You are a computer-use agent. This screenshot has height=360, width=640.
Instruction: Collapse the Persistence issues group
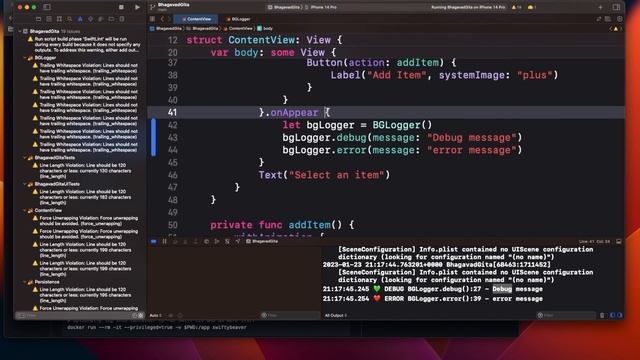(24, 282)
